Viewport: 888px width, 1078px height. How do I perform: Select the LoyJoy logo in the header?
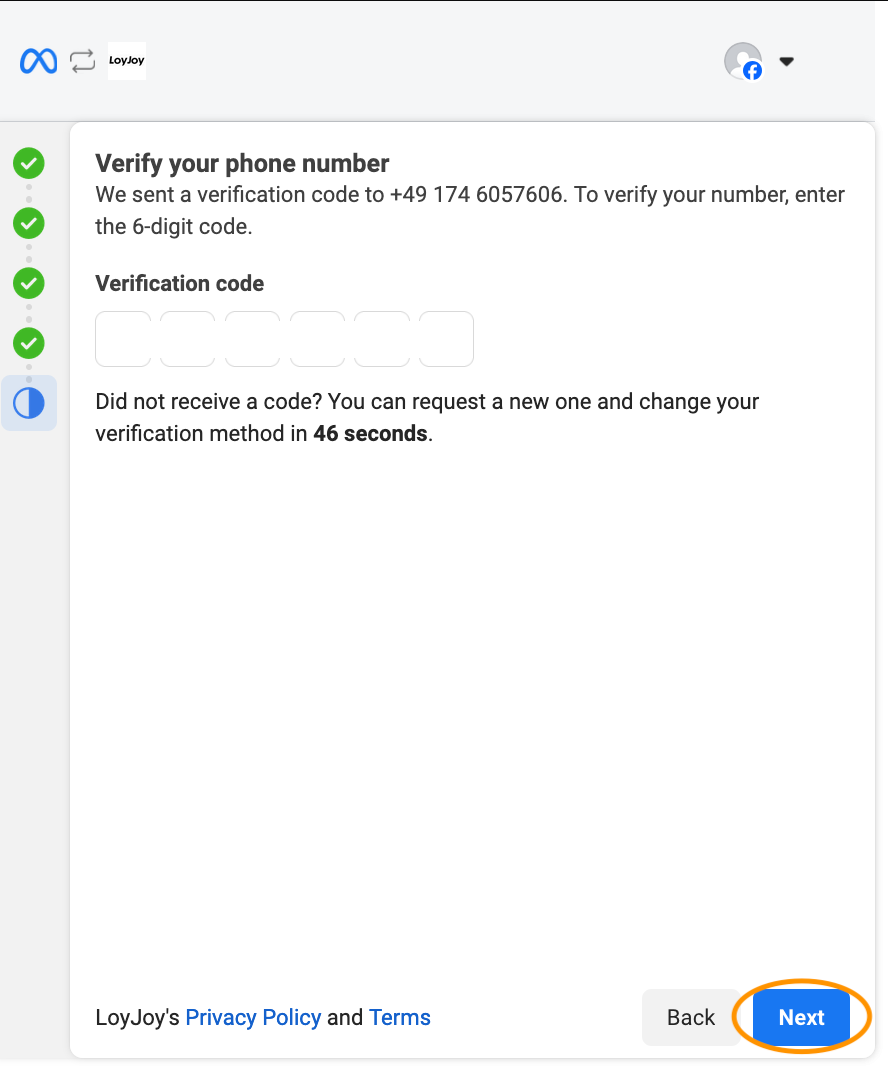coord(126,60)
